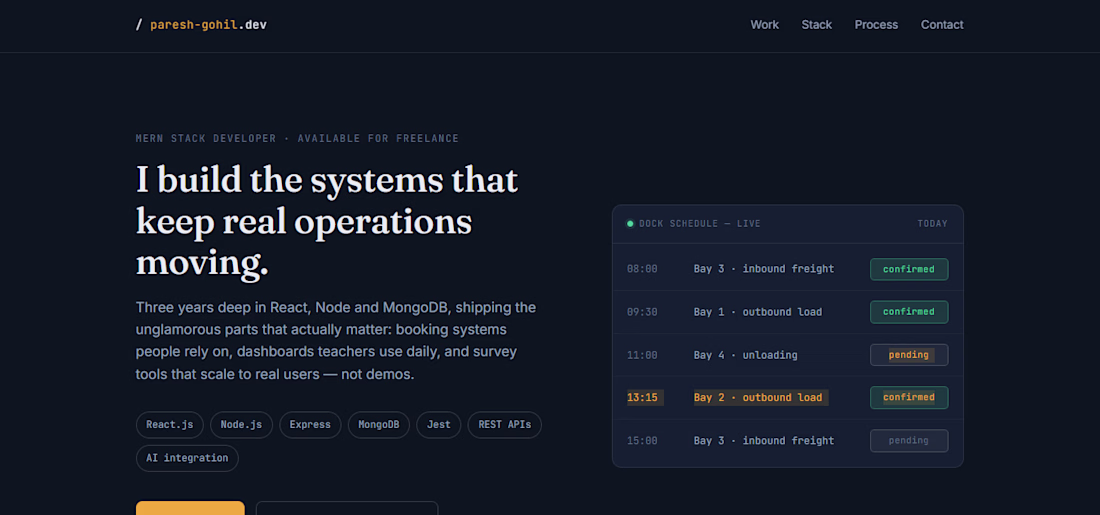Click the green live status dot
Viewport: 1100px width, 515px height.
pos(630,224)
